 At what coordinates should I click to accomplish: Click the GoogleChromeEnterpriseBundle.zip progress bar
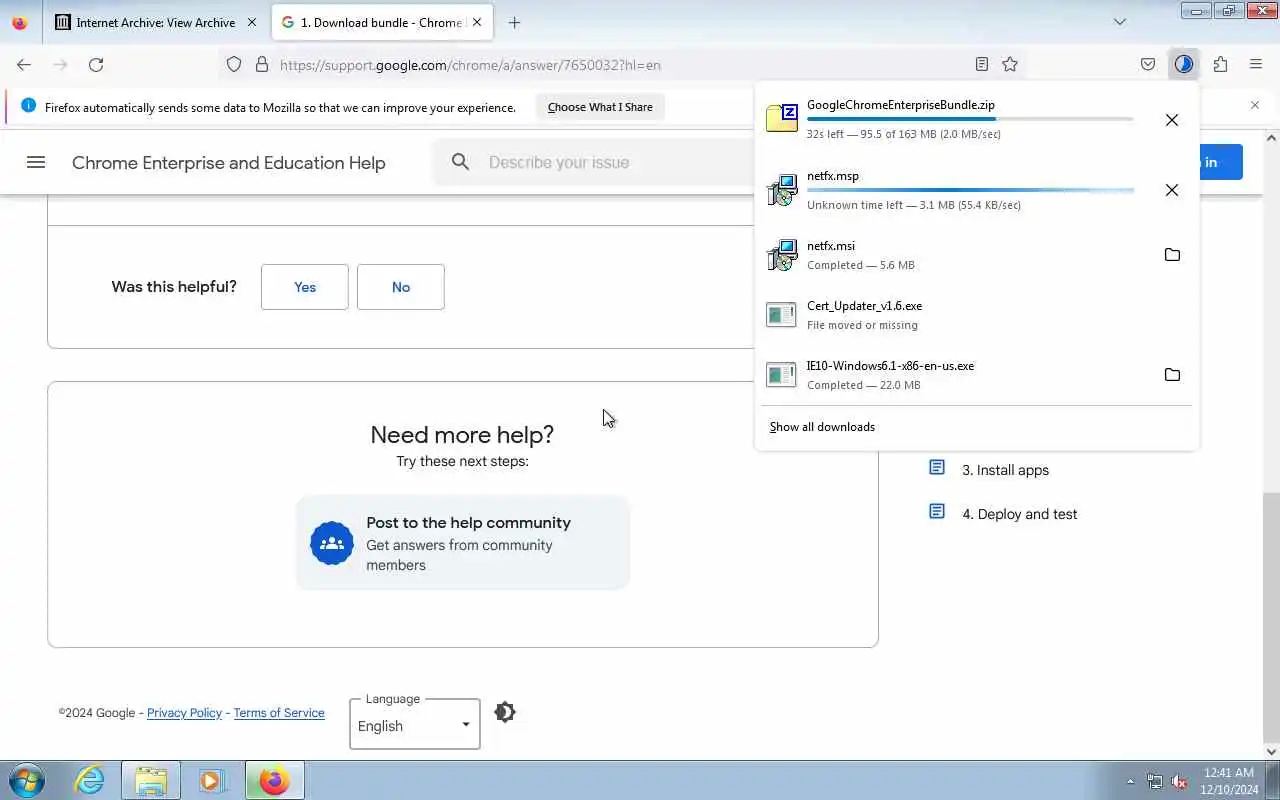[x=970, y=119]
